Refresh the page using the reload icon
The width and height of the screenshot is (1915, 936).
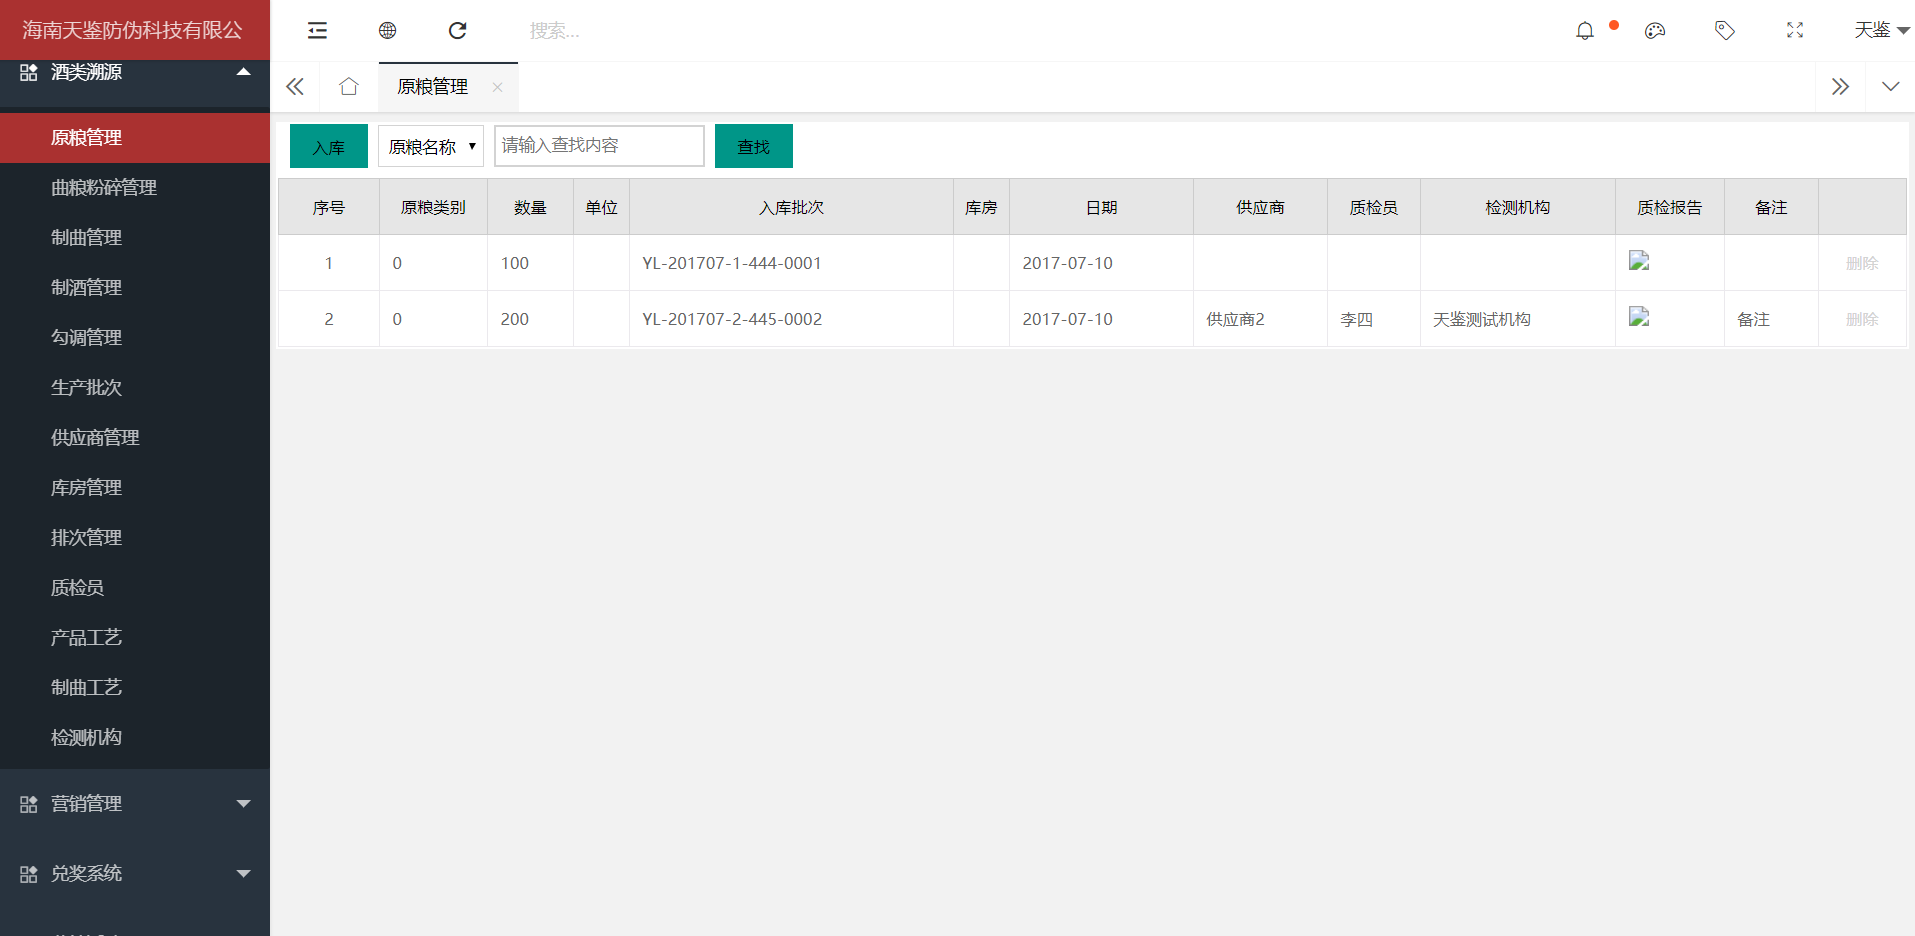[457, 31]
